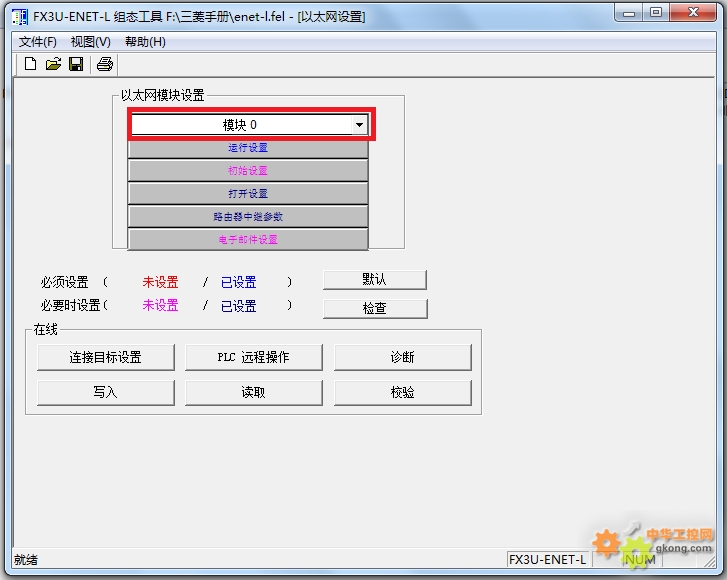Viewport: 727px width, 580px height.
Task: Open 路由器中继参数 router relay parameters
Action: tap(248, 217)
